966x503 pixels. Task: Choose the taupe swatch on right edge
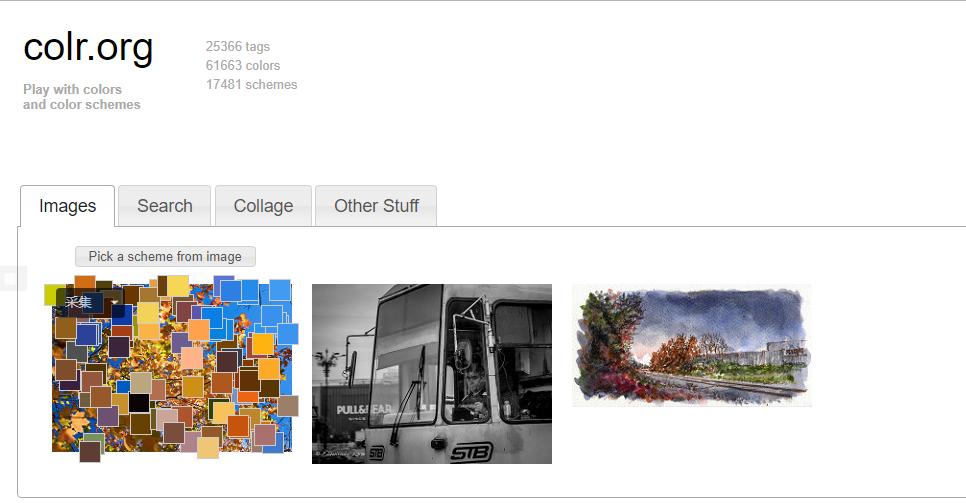click(288, 406)
